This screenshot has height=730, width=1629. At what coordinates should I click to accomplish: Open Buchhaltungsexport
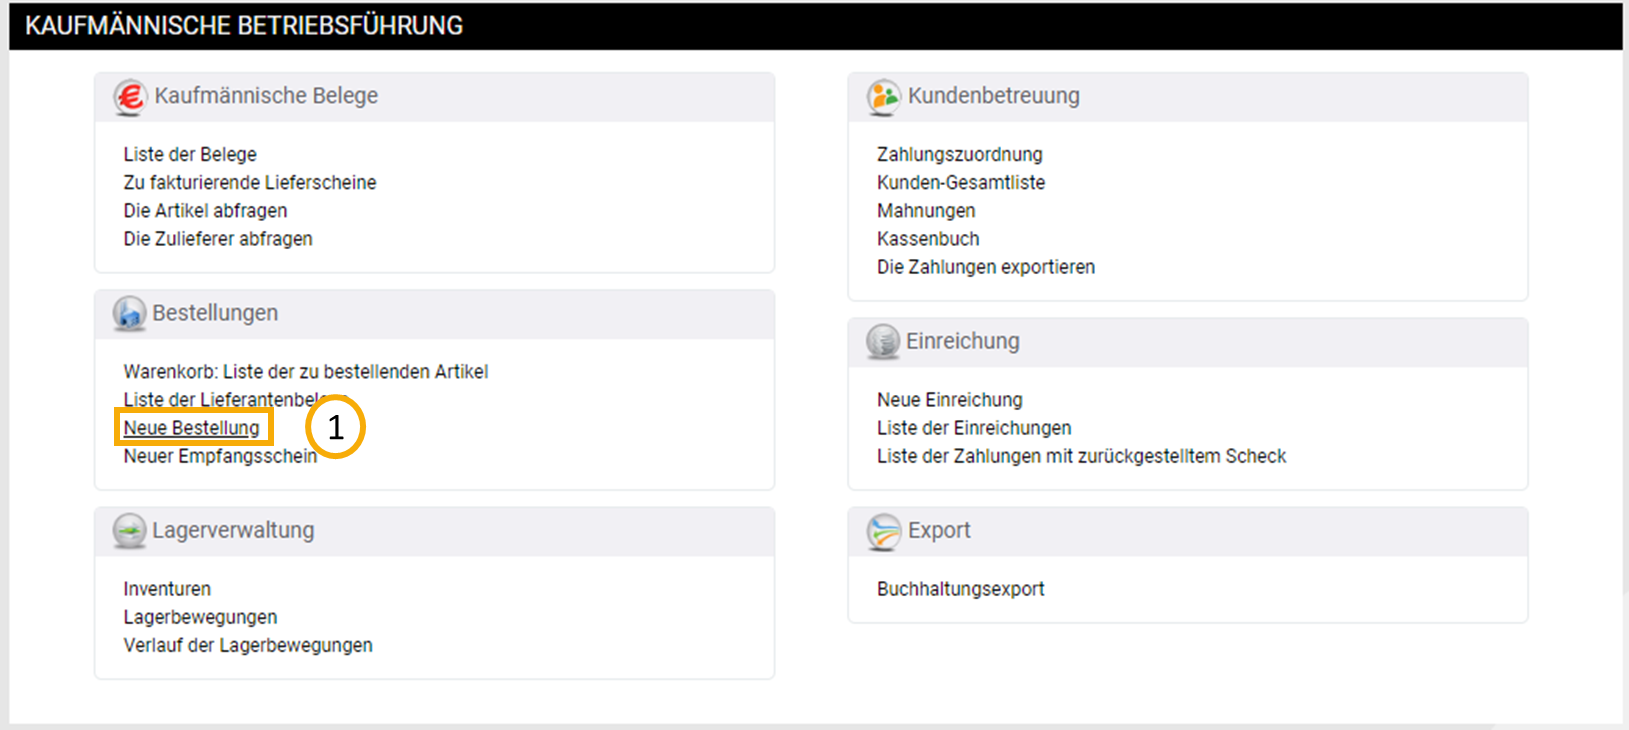click(960, 589)
